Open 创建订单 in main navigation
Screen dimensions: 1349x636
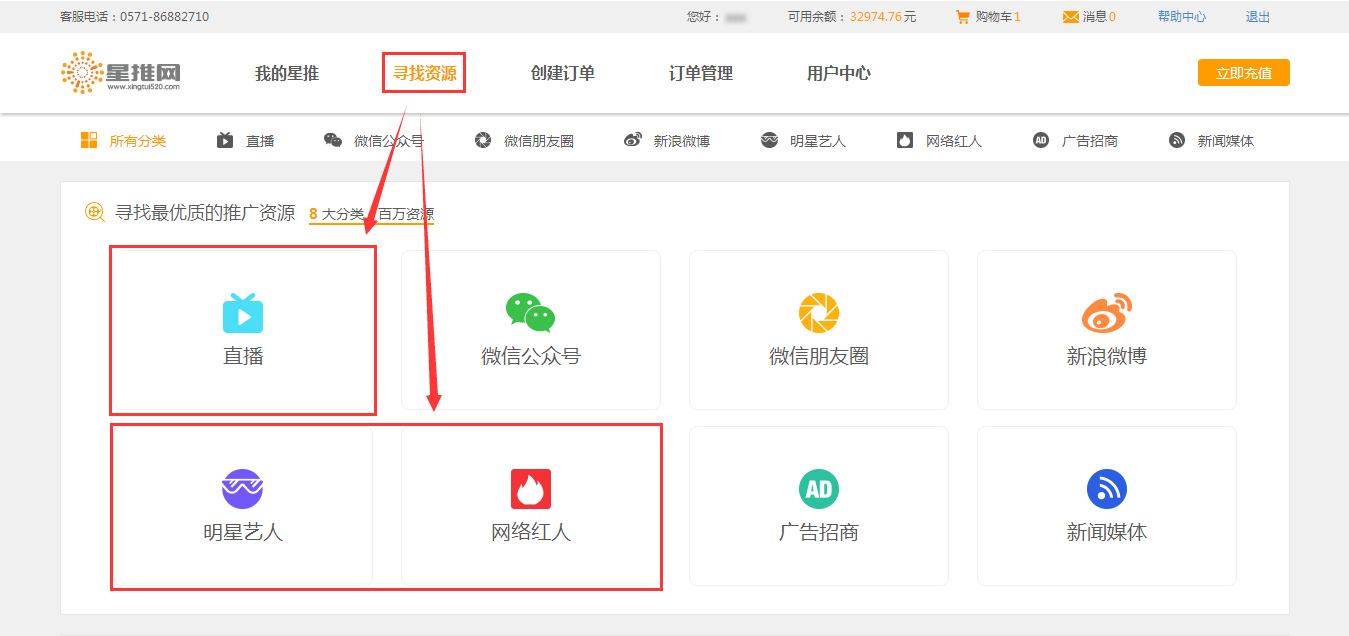click(563, 73)
